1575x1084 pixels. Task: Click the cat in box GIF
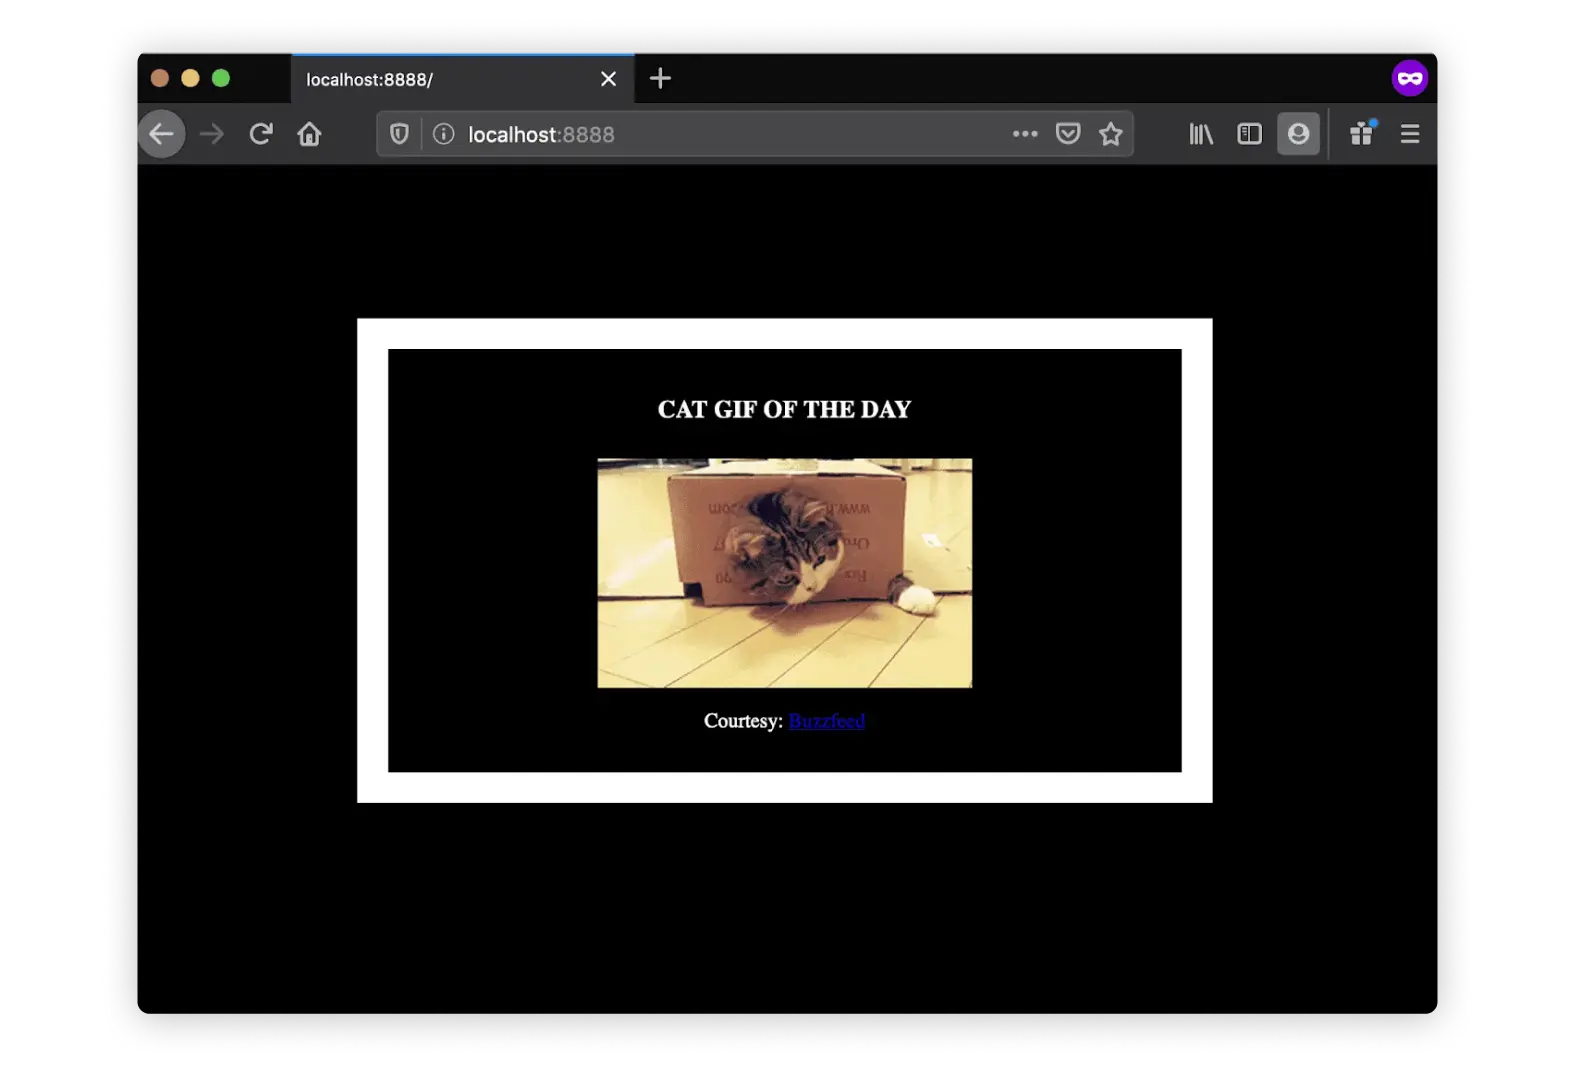click(784, 573)
